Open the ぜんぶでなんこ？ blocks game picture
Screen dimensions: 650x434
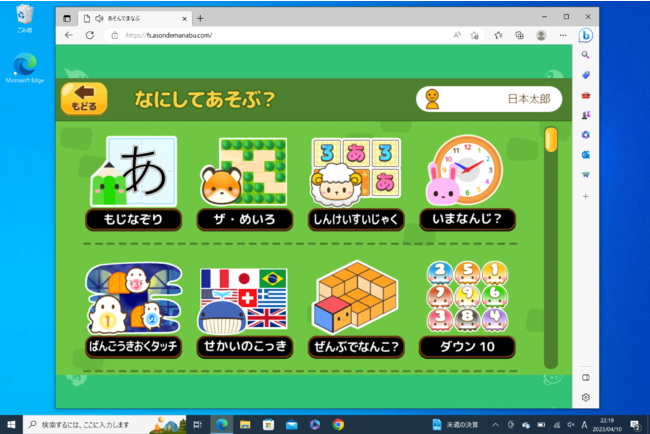pos(356,297)
